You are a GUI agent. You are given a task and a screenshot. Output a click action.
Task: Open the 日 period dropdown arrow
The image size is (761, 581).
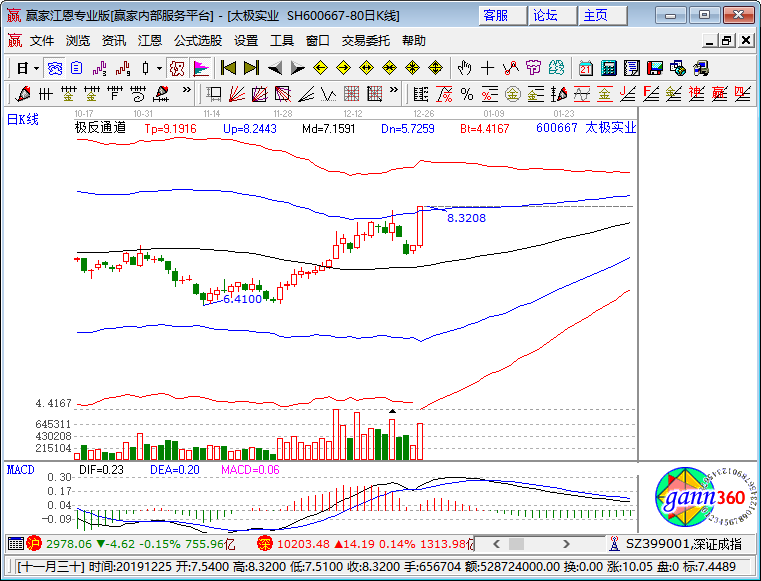37,68
